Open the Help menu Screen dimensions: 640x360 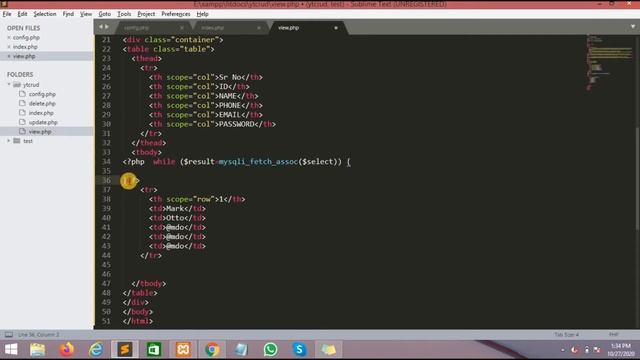[x=202, y=14]
